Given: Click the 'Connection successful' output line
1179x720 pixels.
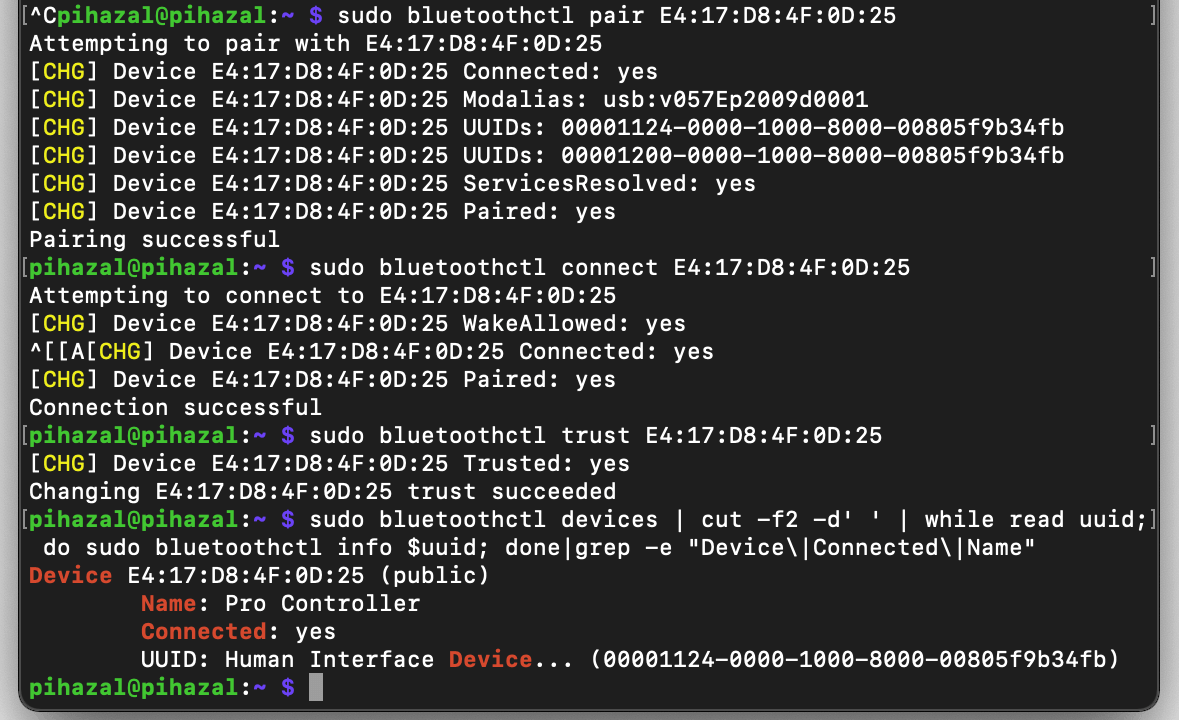Looking at the screenshot, I should click(x=175, y=408).
